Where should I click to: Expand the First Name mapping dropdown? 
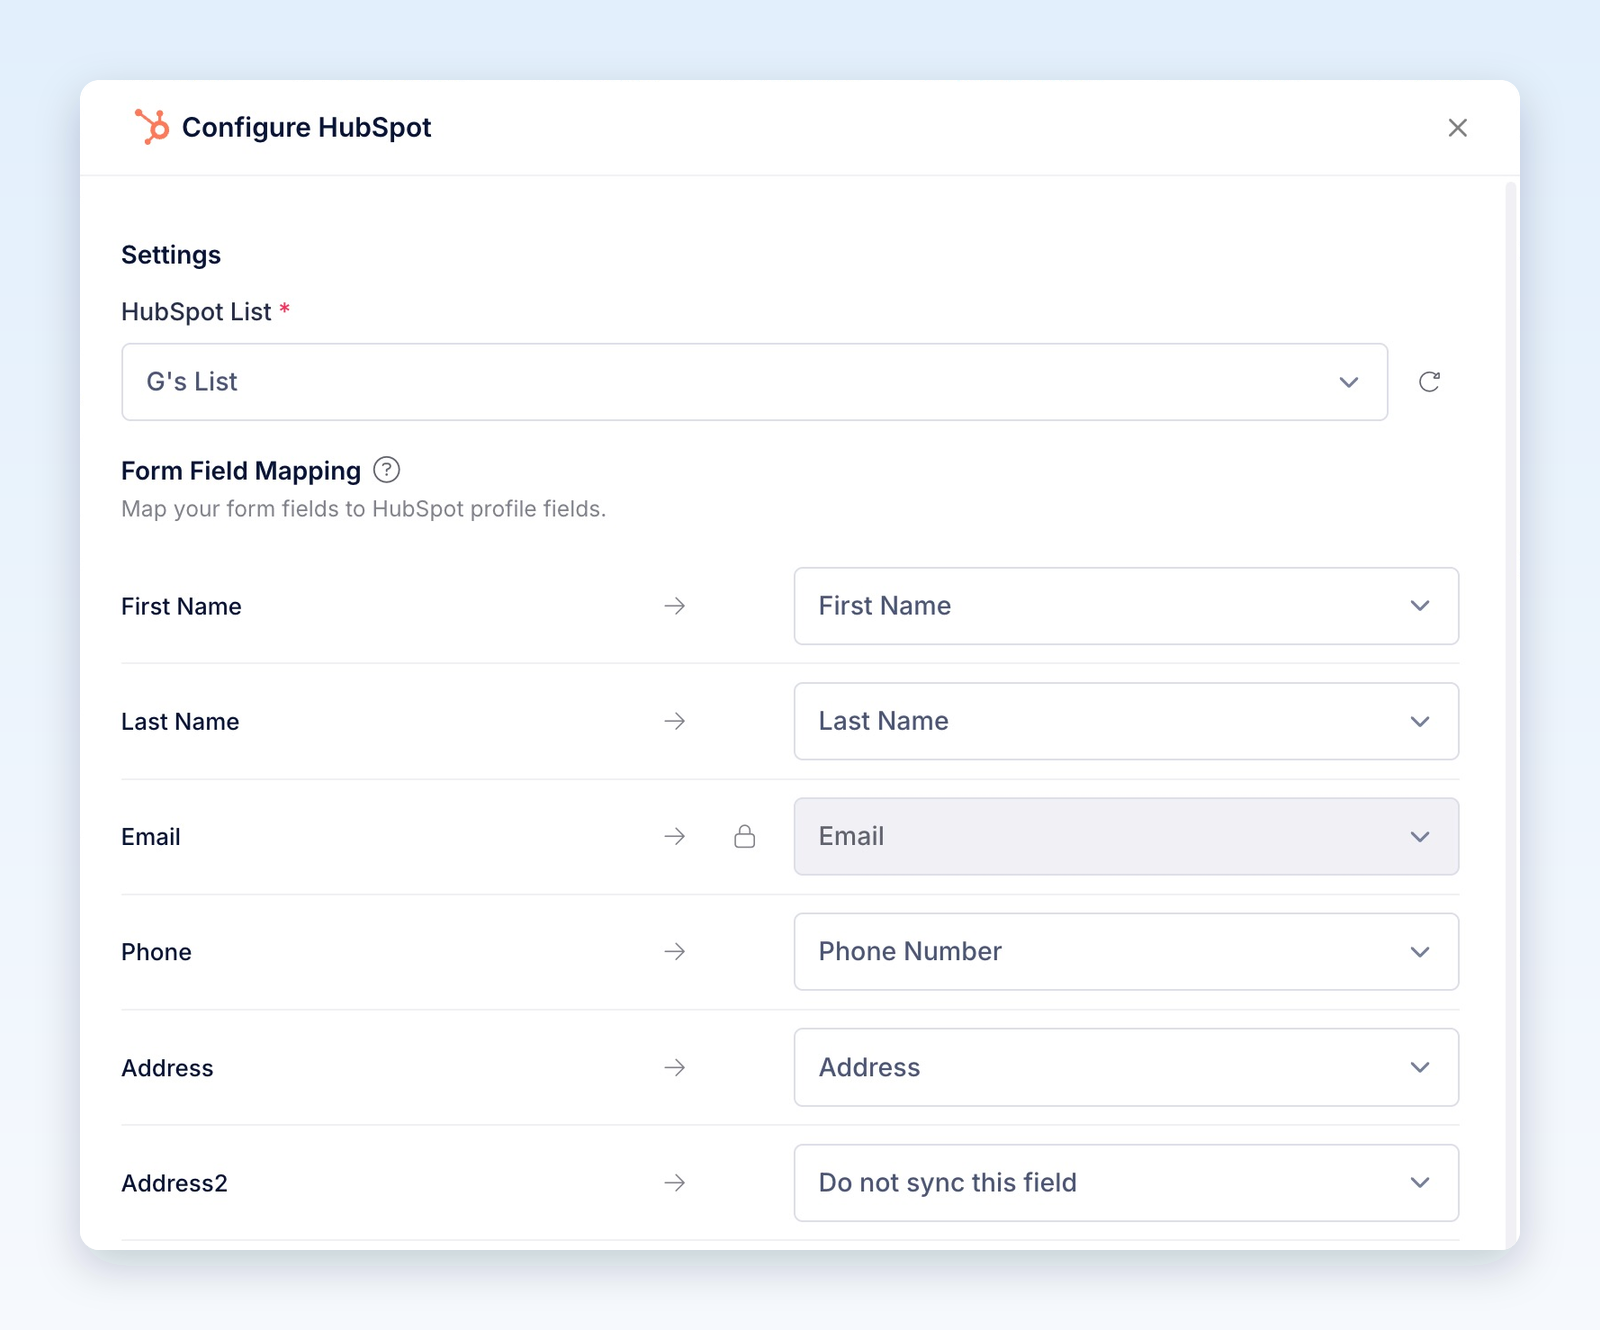(x=1126, y=606)
